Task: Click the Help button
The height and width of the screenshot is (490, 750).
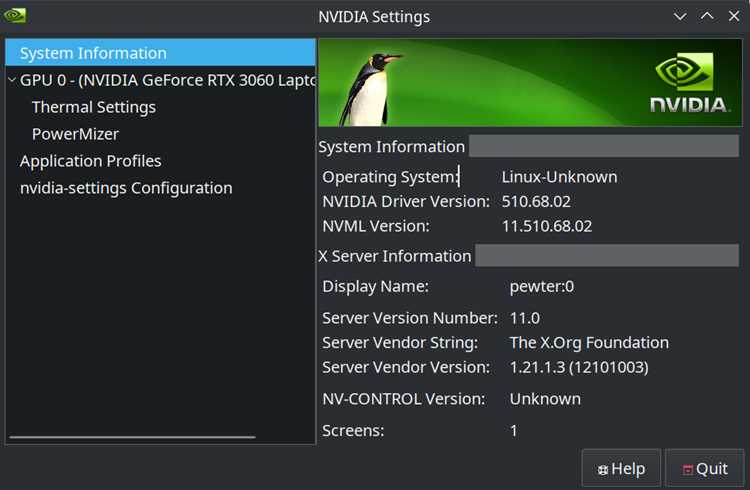Action: [621, 468]
